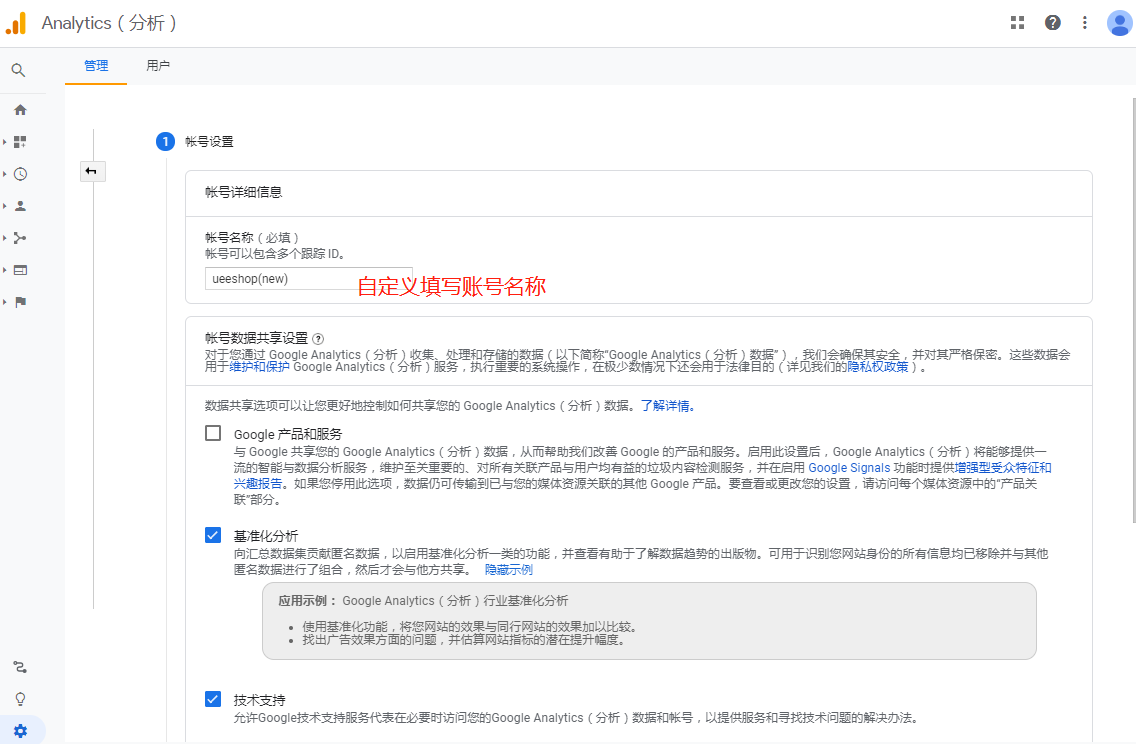Click the 帐号详细信息 section title

pyautogui.click(x=243, y=192)
